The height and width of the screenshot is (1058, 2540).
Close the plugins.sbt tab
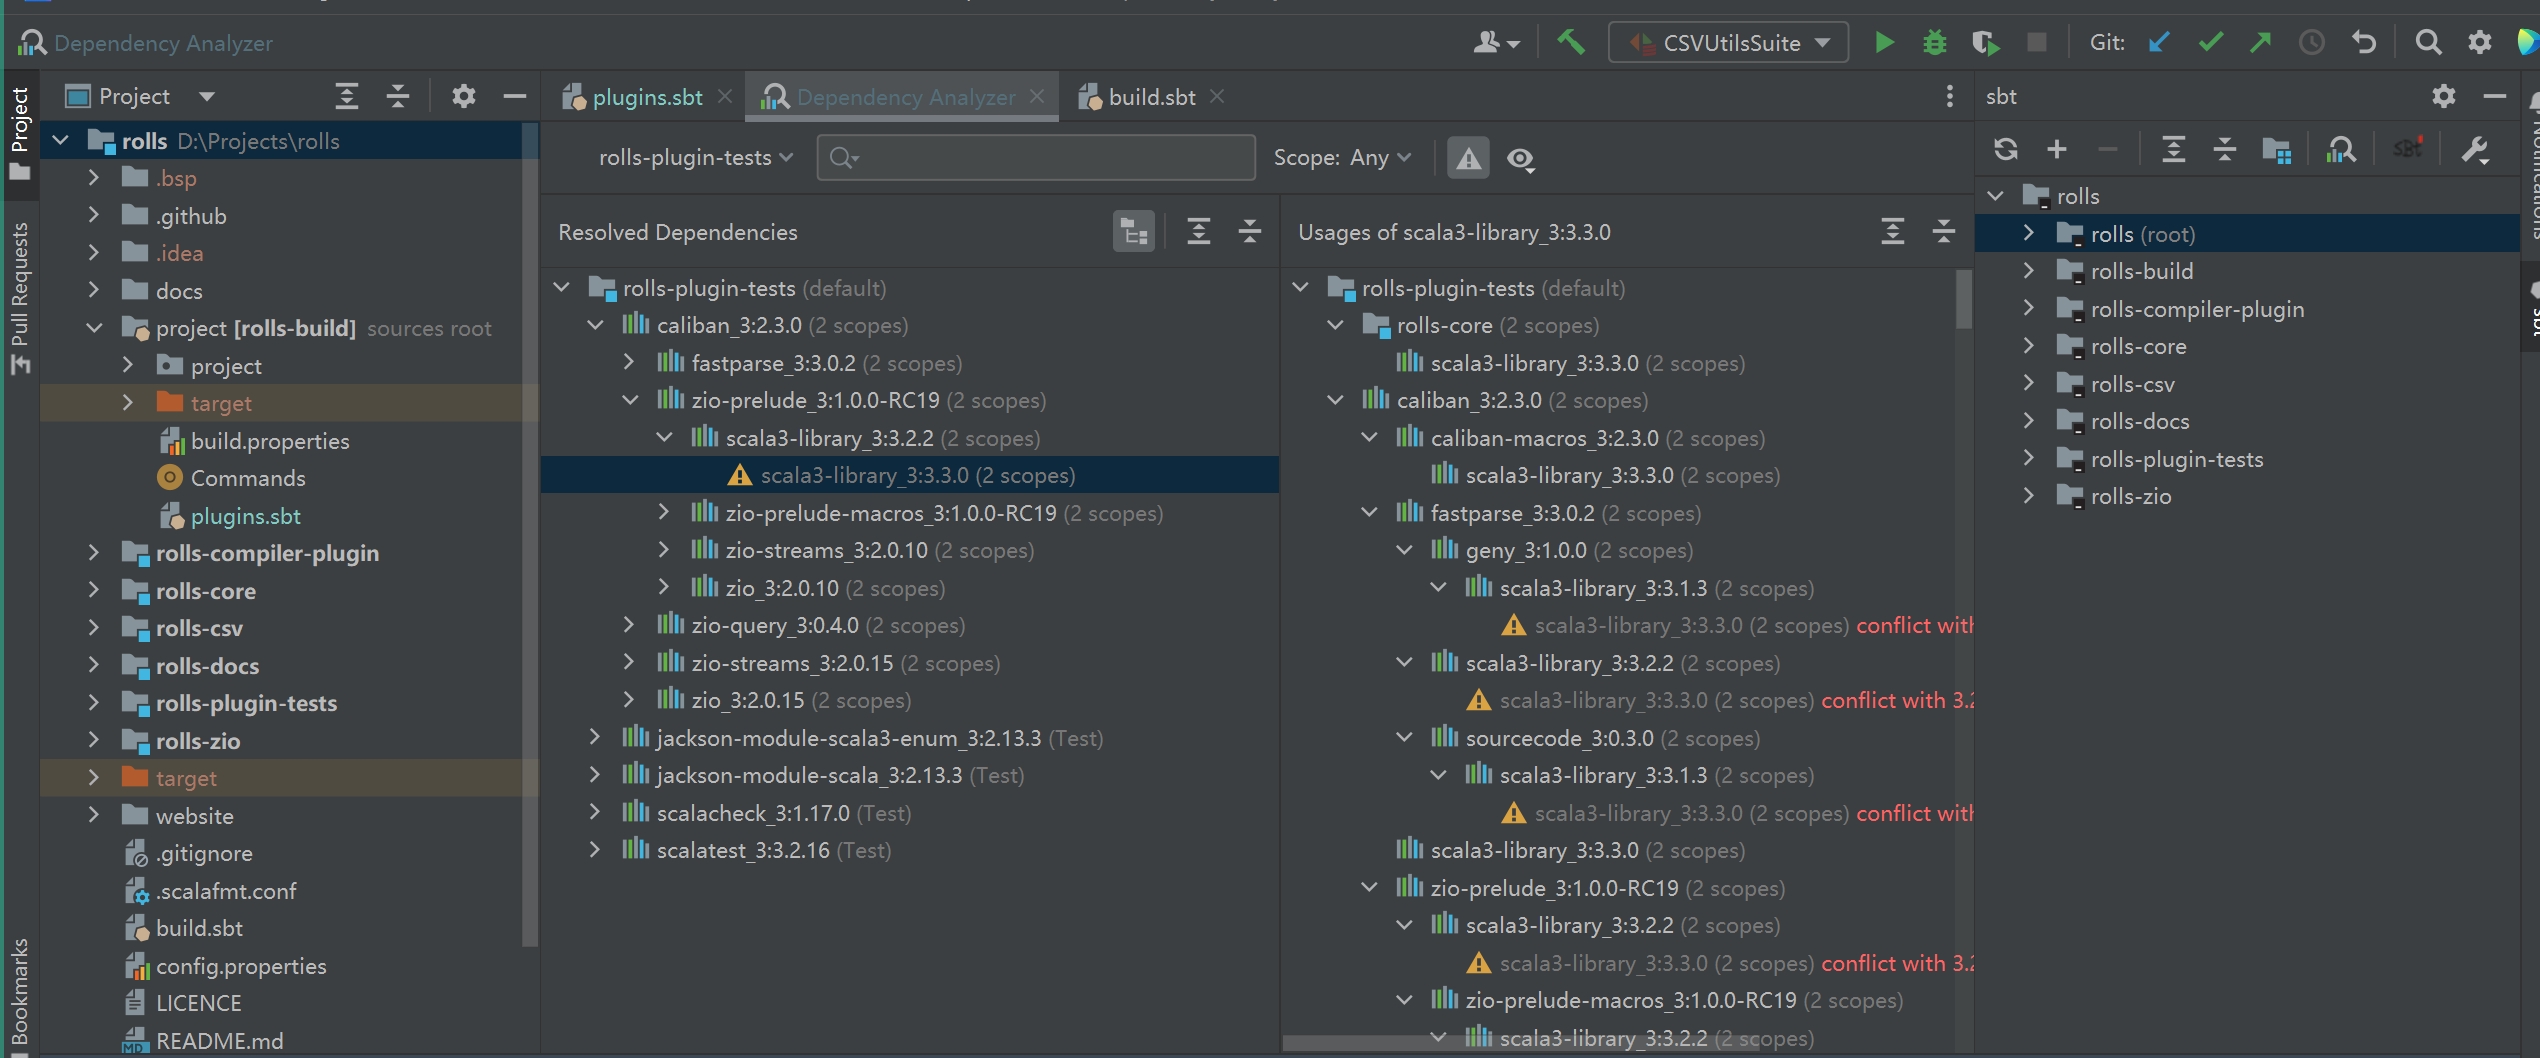(x=725, y=96)
